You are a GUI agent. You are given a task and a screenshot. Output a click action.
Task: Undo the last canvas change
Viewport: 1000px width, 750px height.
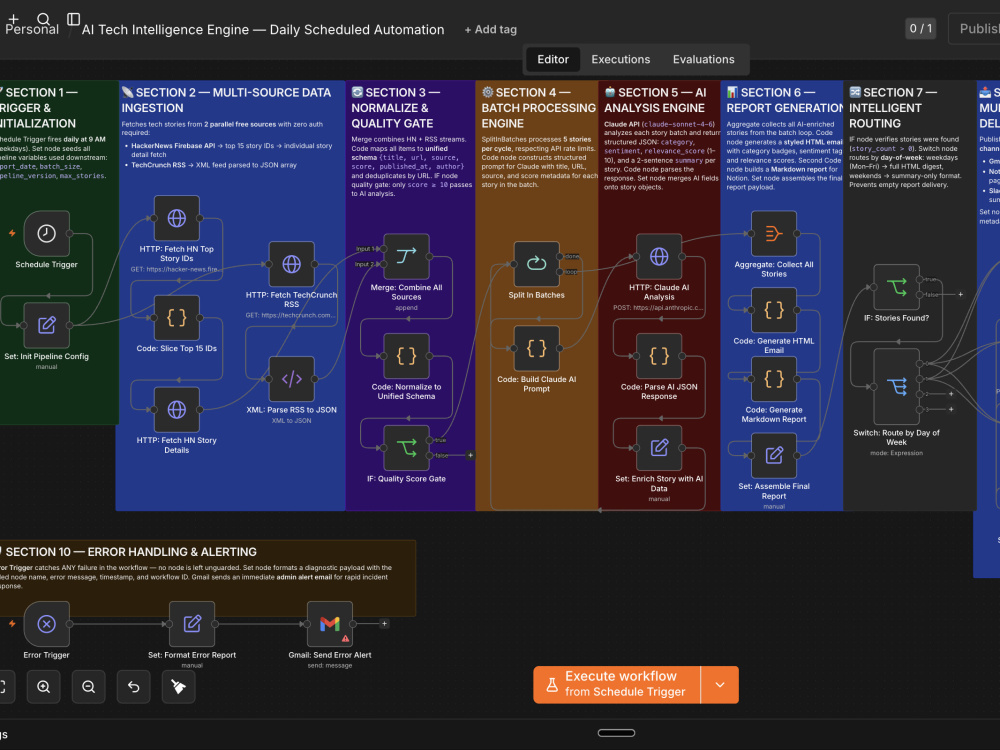coord(134,687)
